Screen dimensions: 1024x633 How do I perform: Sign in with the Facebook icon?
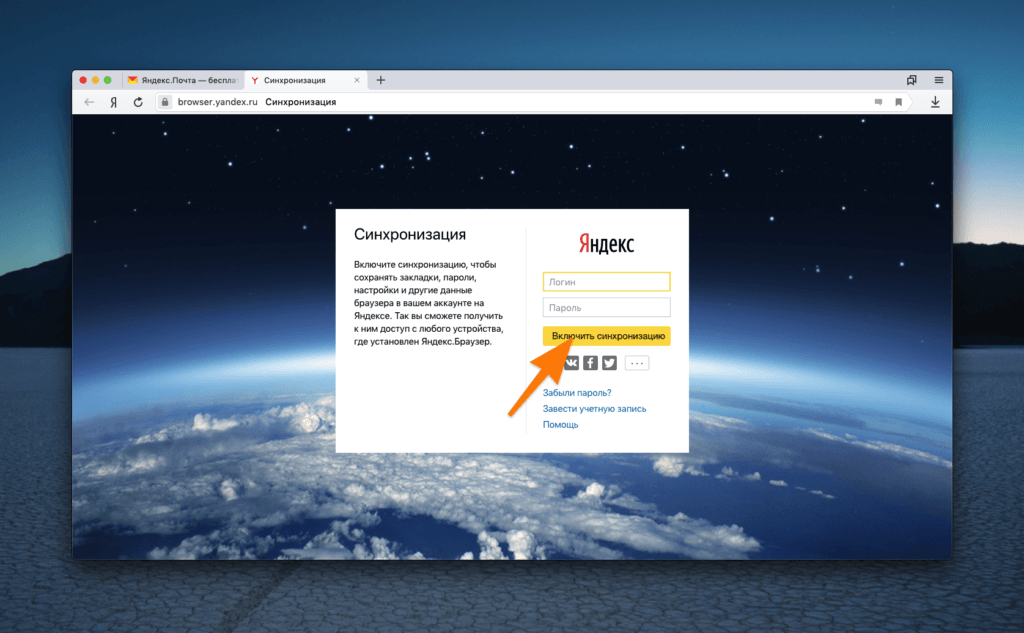tap(590, 363)
